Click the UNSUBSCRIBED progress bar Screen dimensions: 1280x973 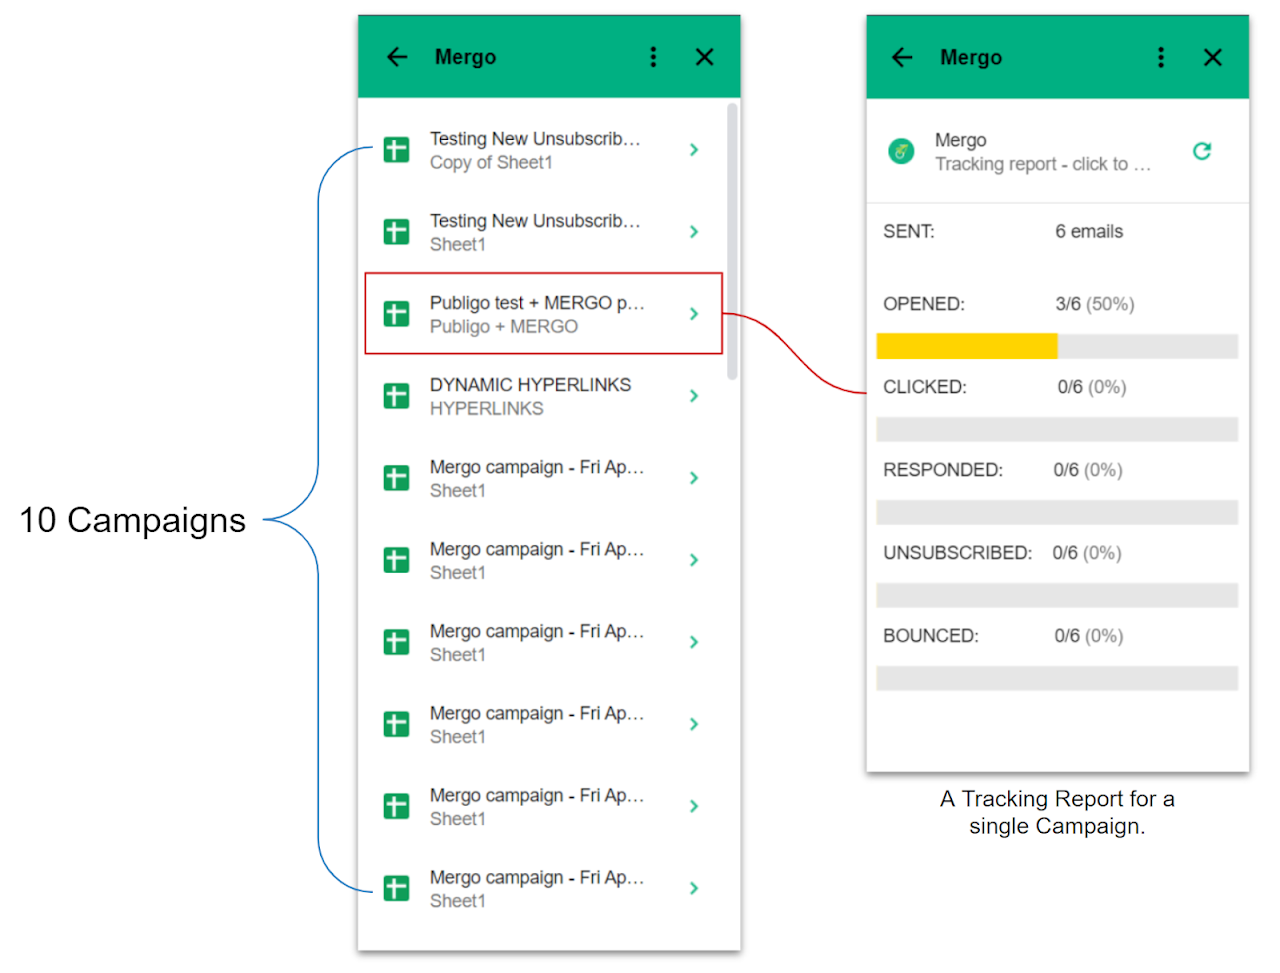pyautogui.click(x=1057, y=595)
